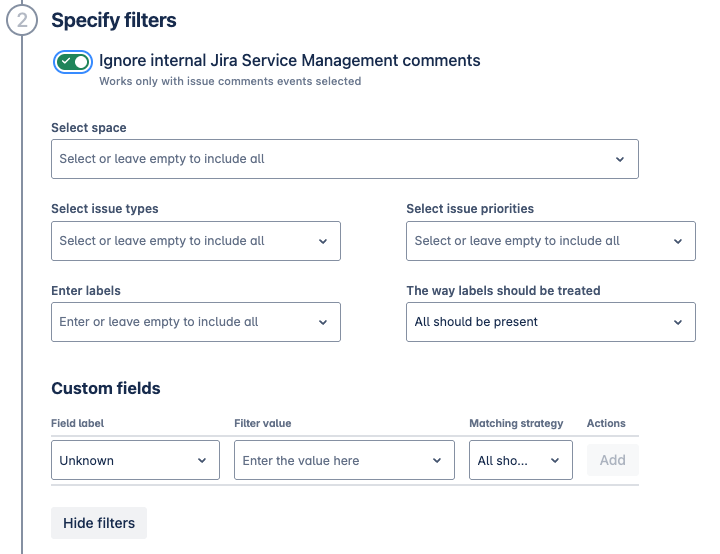Click chevron arrow in Select space field
The height and width of the screenshot is (554, 720).
pyautogui.click(x=620, y=159)
